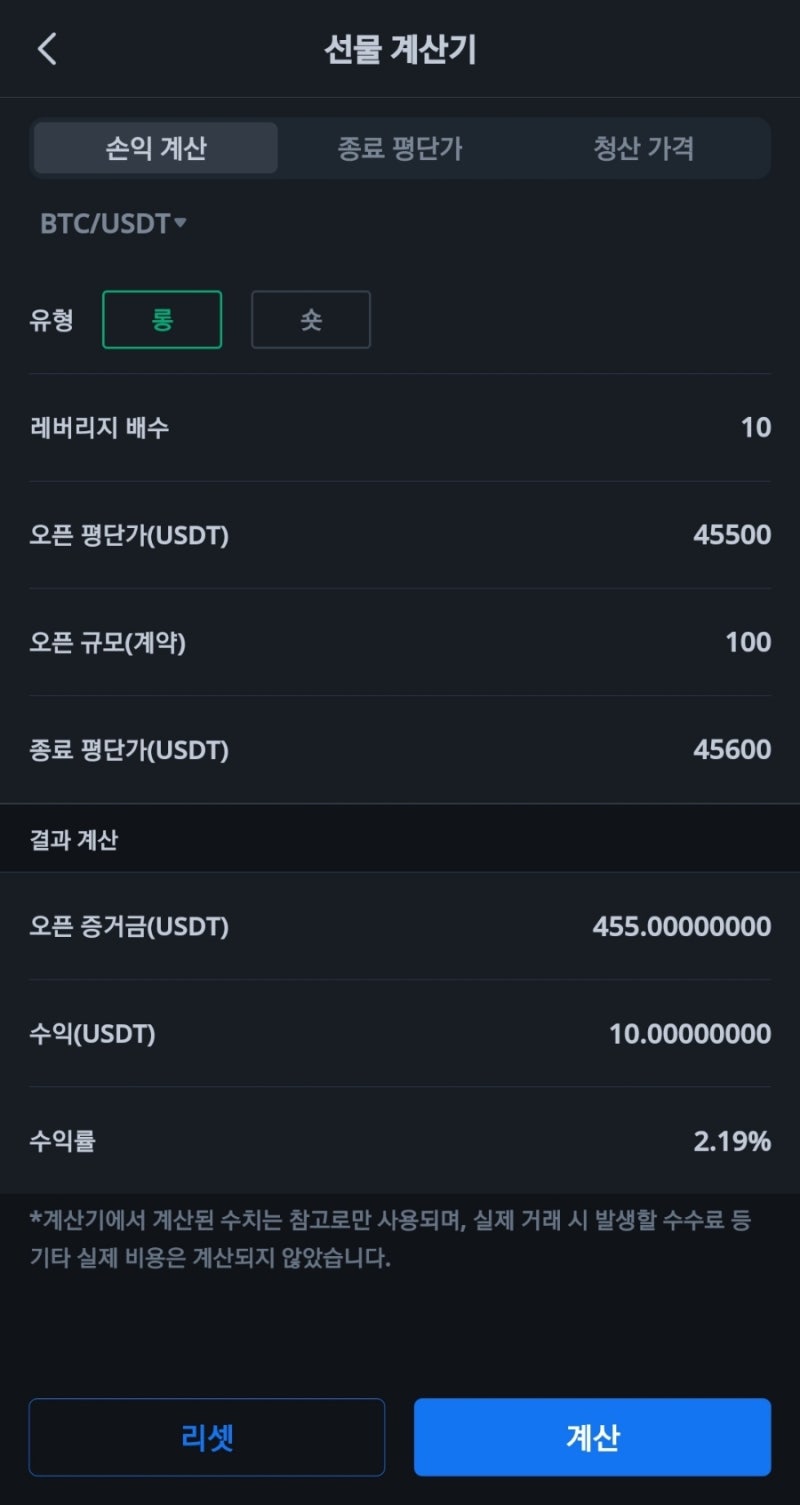Tap the 결과 계산 section header
800x1505 pixels.
[74, 839]
